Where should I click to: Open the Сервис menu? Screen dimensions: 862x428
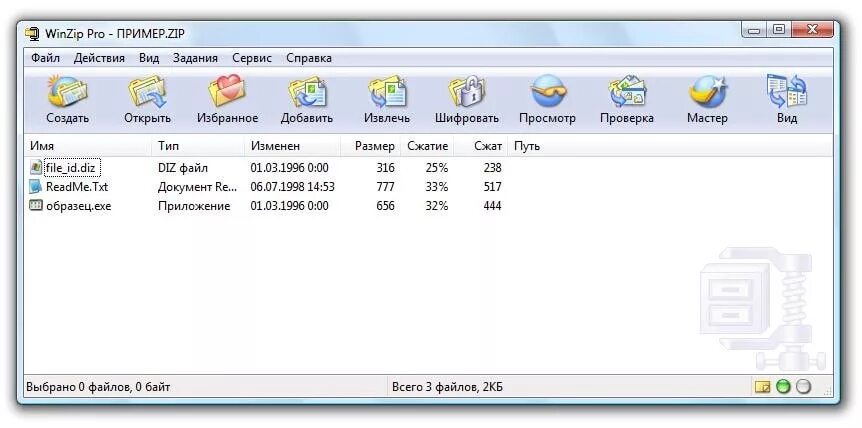click(252, 58)
